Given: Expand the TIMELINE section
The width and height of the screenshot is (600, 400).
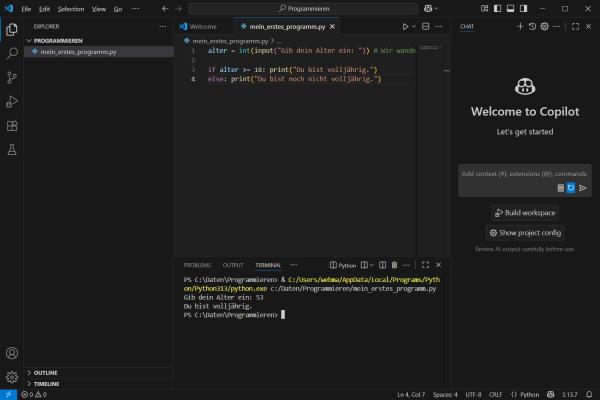Looking at the screenshot, I should pos(99,384).
